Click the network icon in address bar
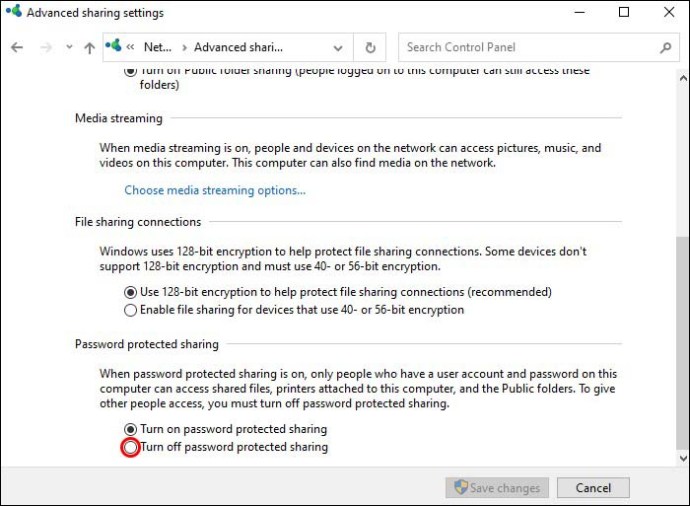This screenshot has height=506, width=690. [113, 46]
